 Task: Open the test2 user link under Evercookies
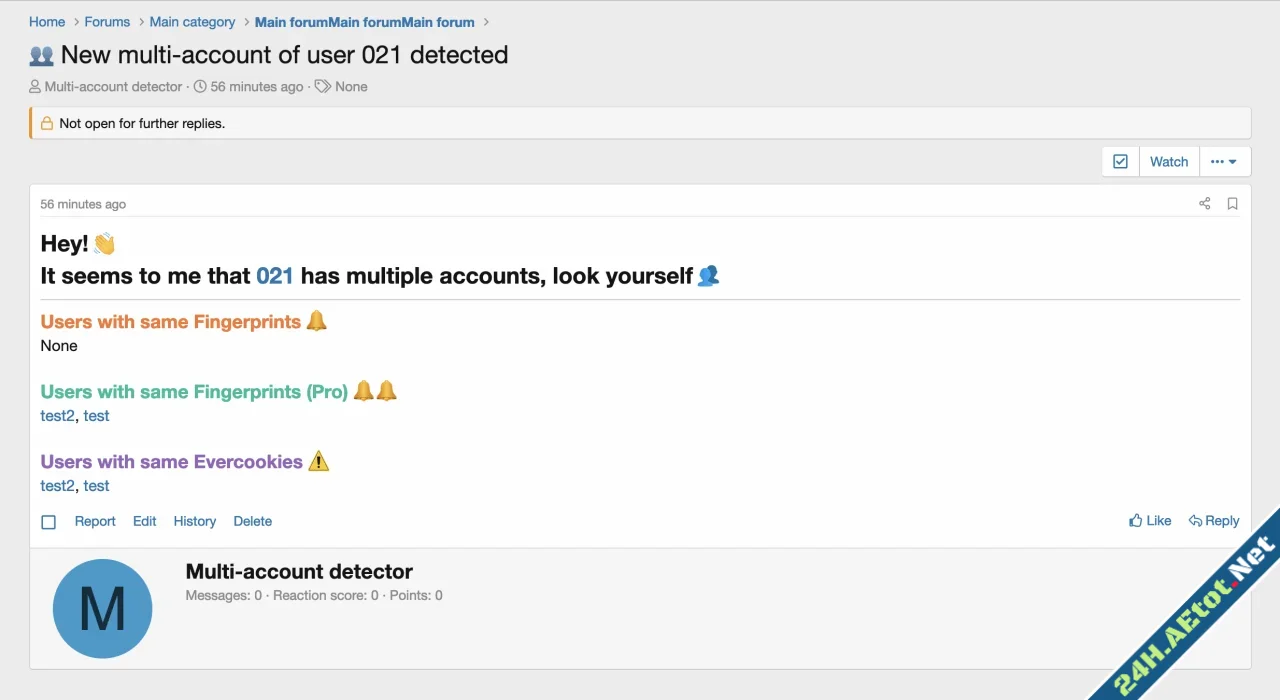[x=57, y=485]
